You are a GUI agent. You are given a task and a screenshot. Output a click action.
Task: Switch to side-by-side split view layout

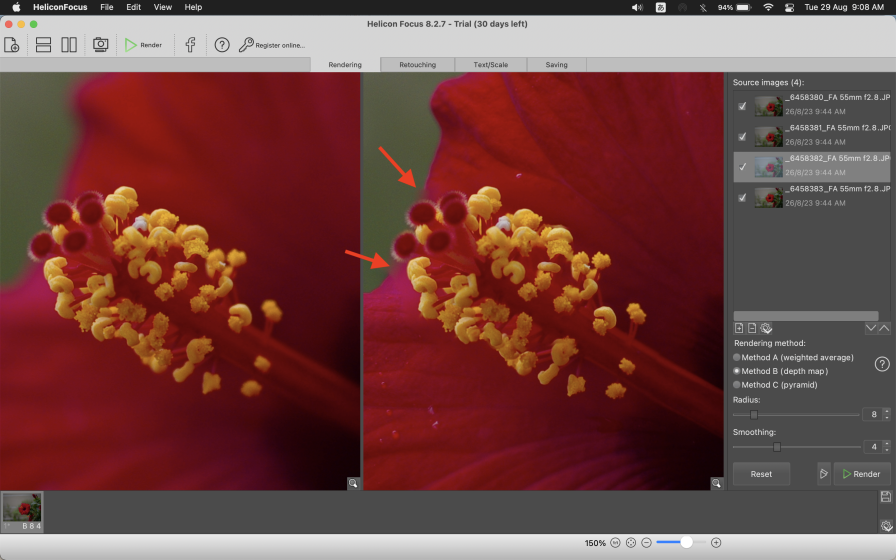pos(69,45)
